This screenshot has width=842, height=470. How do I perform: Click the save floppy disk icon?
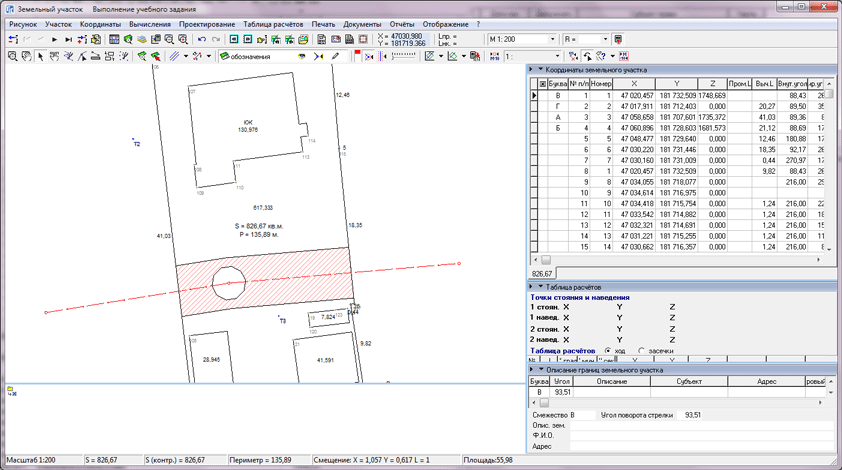click(321, 39)
